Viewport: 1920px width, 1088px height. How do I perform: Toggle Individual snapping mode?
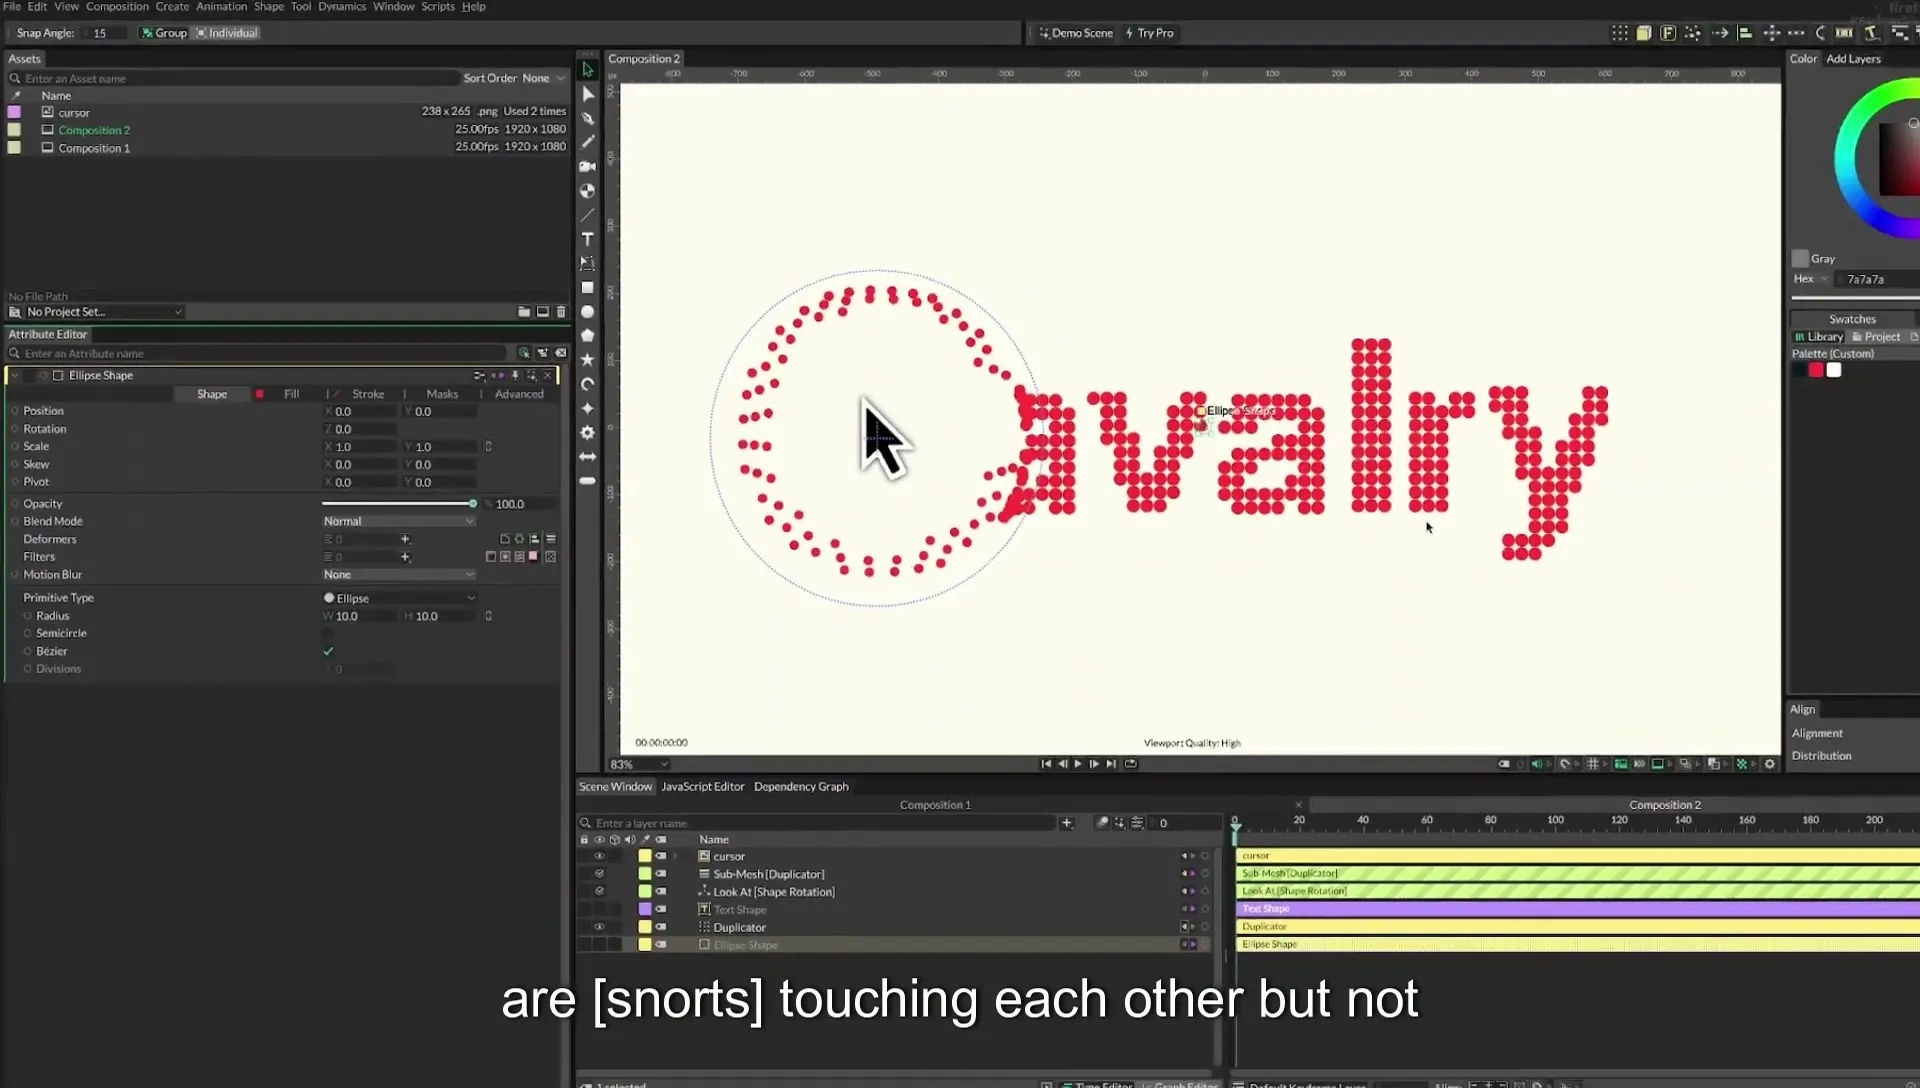pos(227,33)
